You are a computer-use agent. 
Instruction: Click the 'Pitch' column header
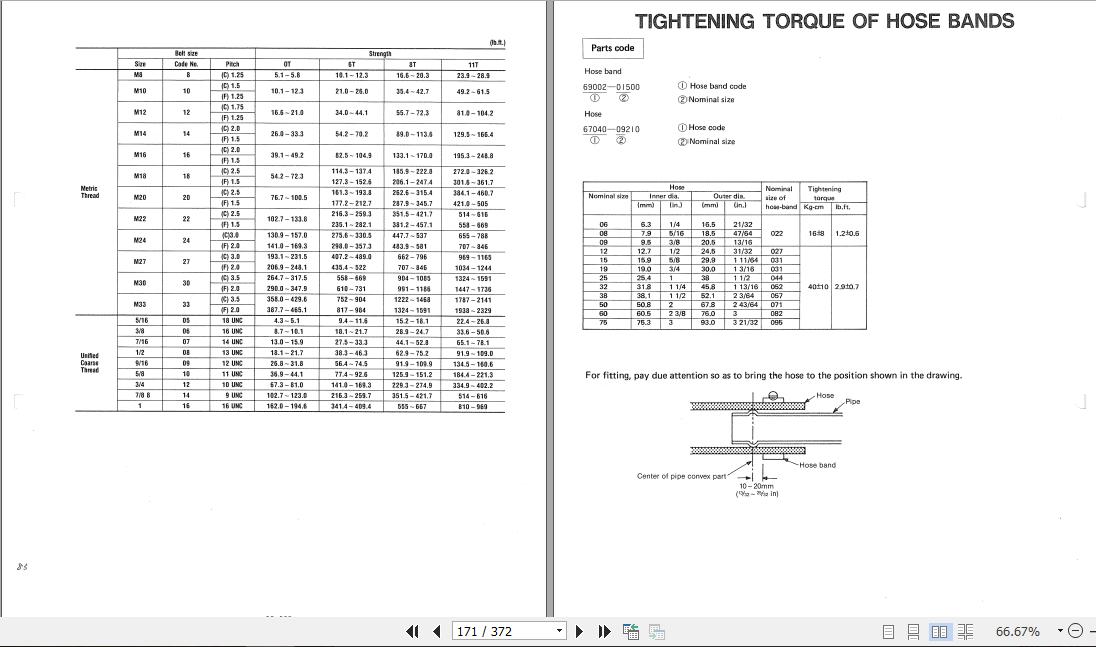click(232, 64)
